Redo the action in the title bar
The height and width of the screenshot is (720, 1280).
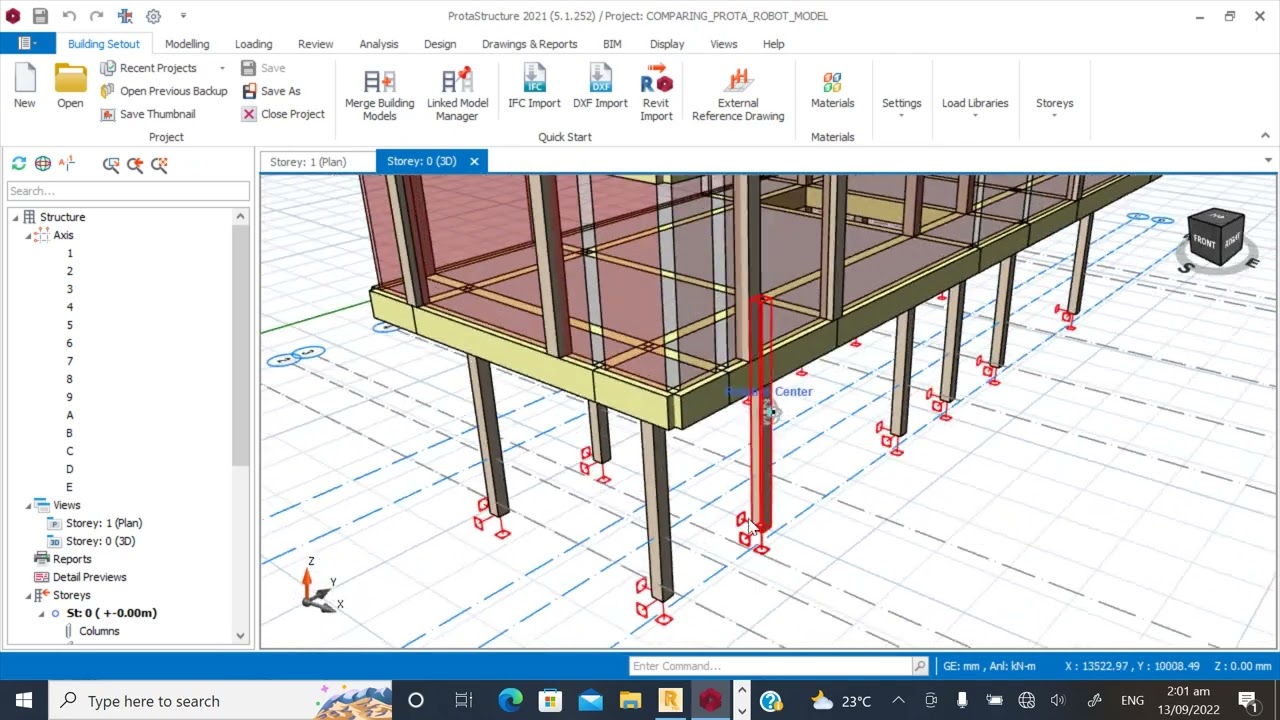click(x=97, y=16)
